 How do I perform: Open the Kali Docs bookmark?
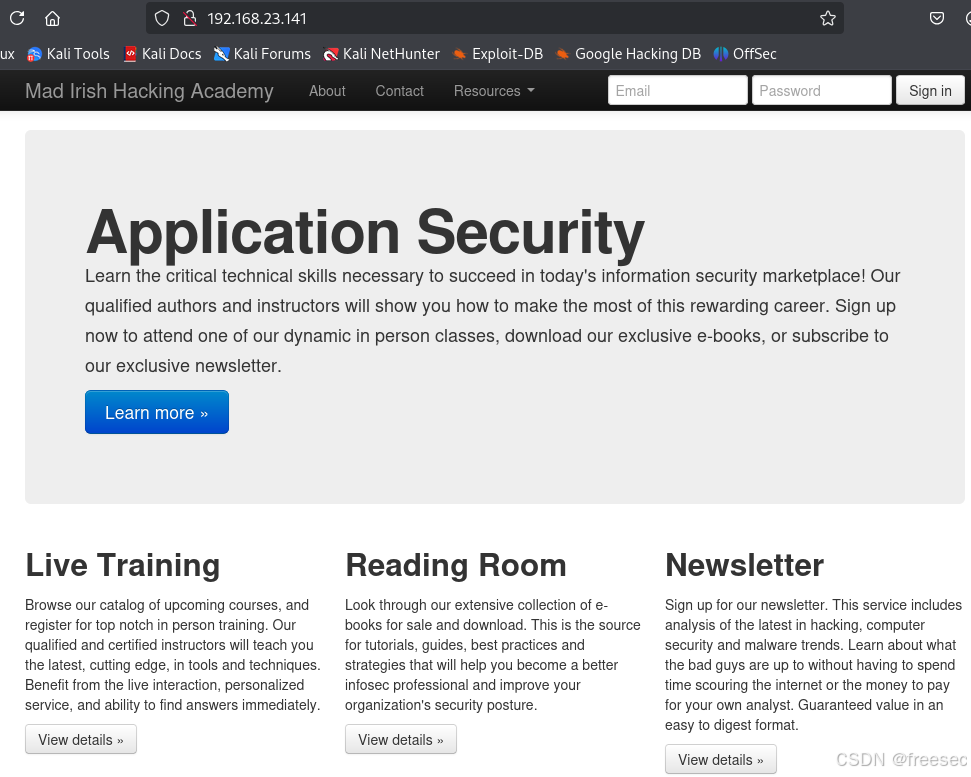point(163,54)
